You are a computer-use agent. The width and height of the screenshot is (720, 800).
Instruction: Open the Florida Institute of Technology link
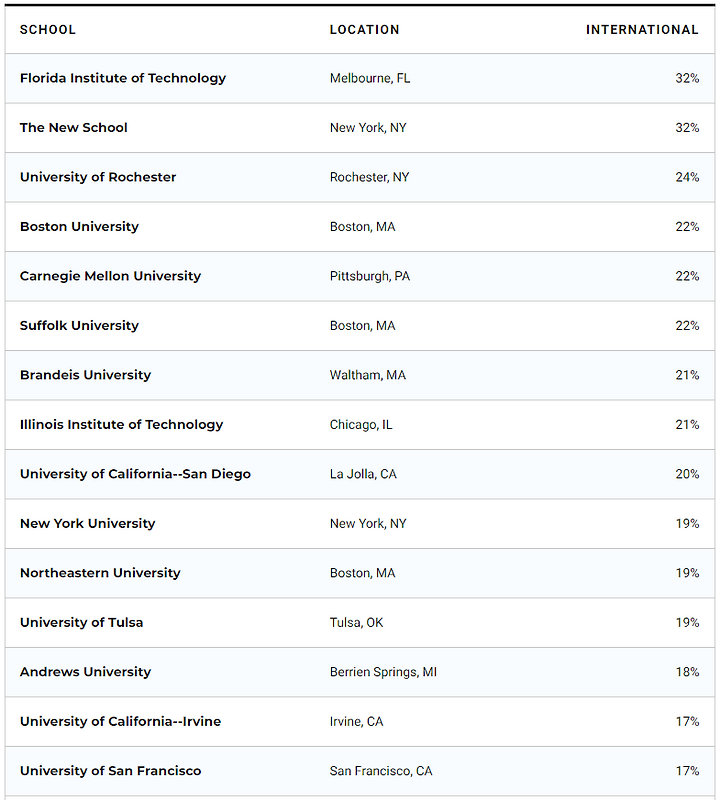pos(123,78)
